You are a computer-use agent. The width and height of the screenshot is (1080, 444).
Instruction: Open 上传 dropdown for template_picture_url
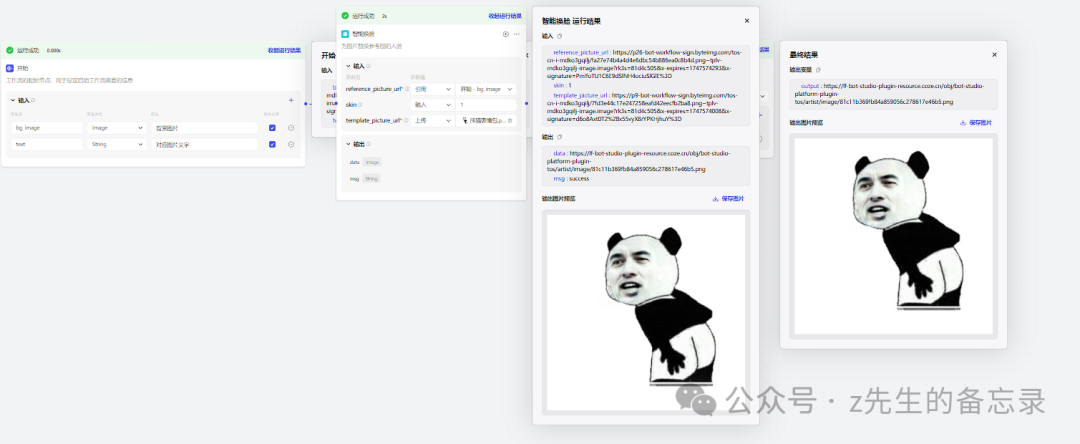[431, 120]
